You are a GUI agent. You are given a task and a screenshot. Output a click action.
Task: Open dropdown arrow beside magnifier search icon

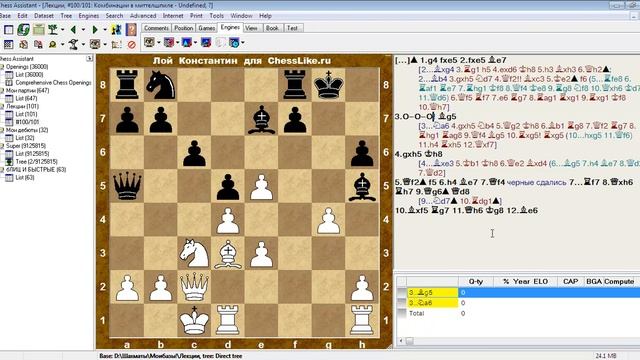tap(62, 44)
